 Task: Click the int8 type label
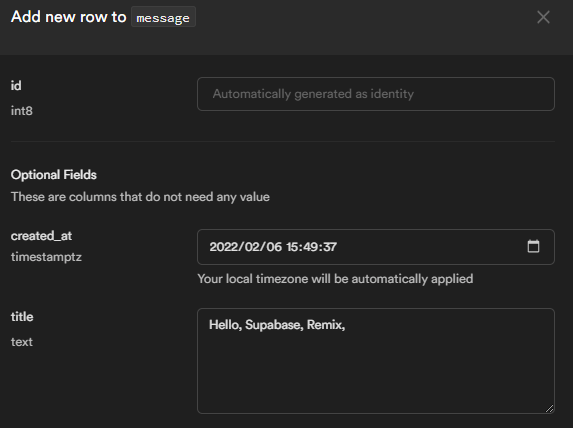[x=22, y=111]
